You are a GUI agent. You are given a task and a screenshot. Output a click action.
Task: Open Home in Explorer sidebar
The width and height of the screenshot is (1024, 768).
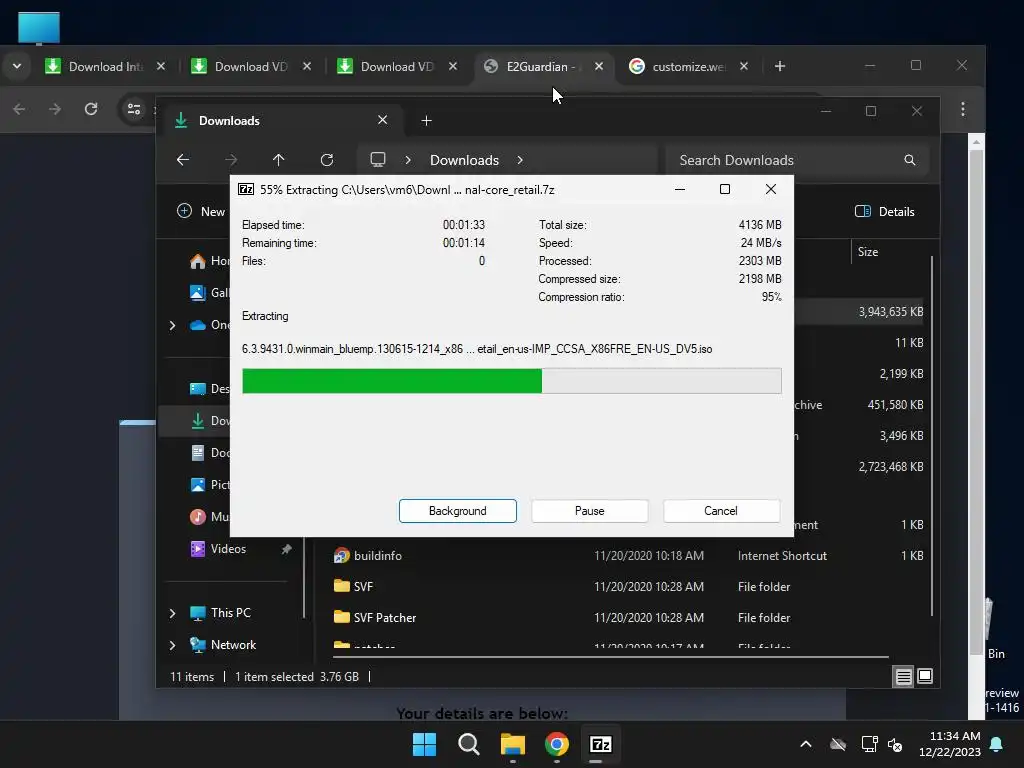click(208, 261)
